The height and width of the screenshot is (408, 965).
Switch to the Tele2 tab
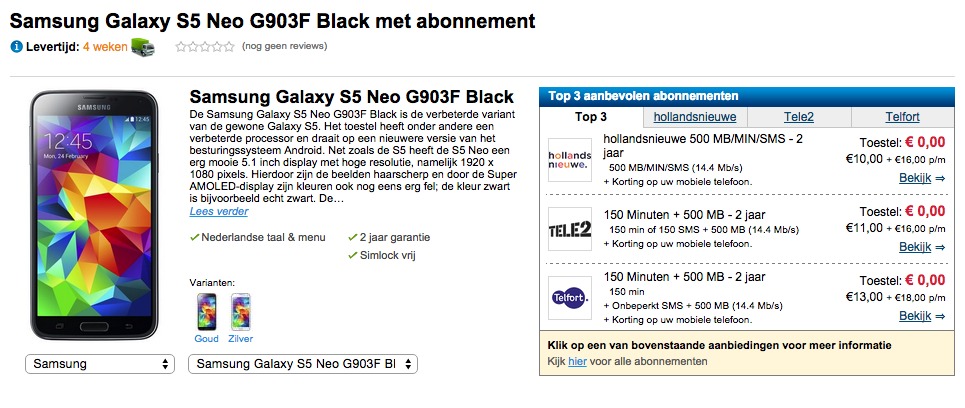click(798, 117)
